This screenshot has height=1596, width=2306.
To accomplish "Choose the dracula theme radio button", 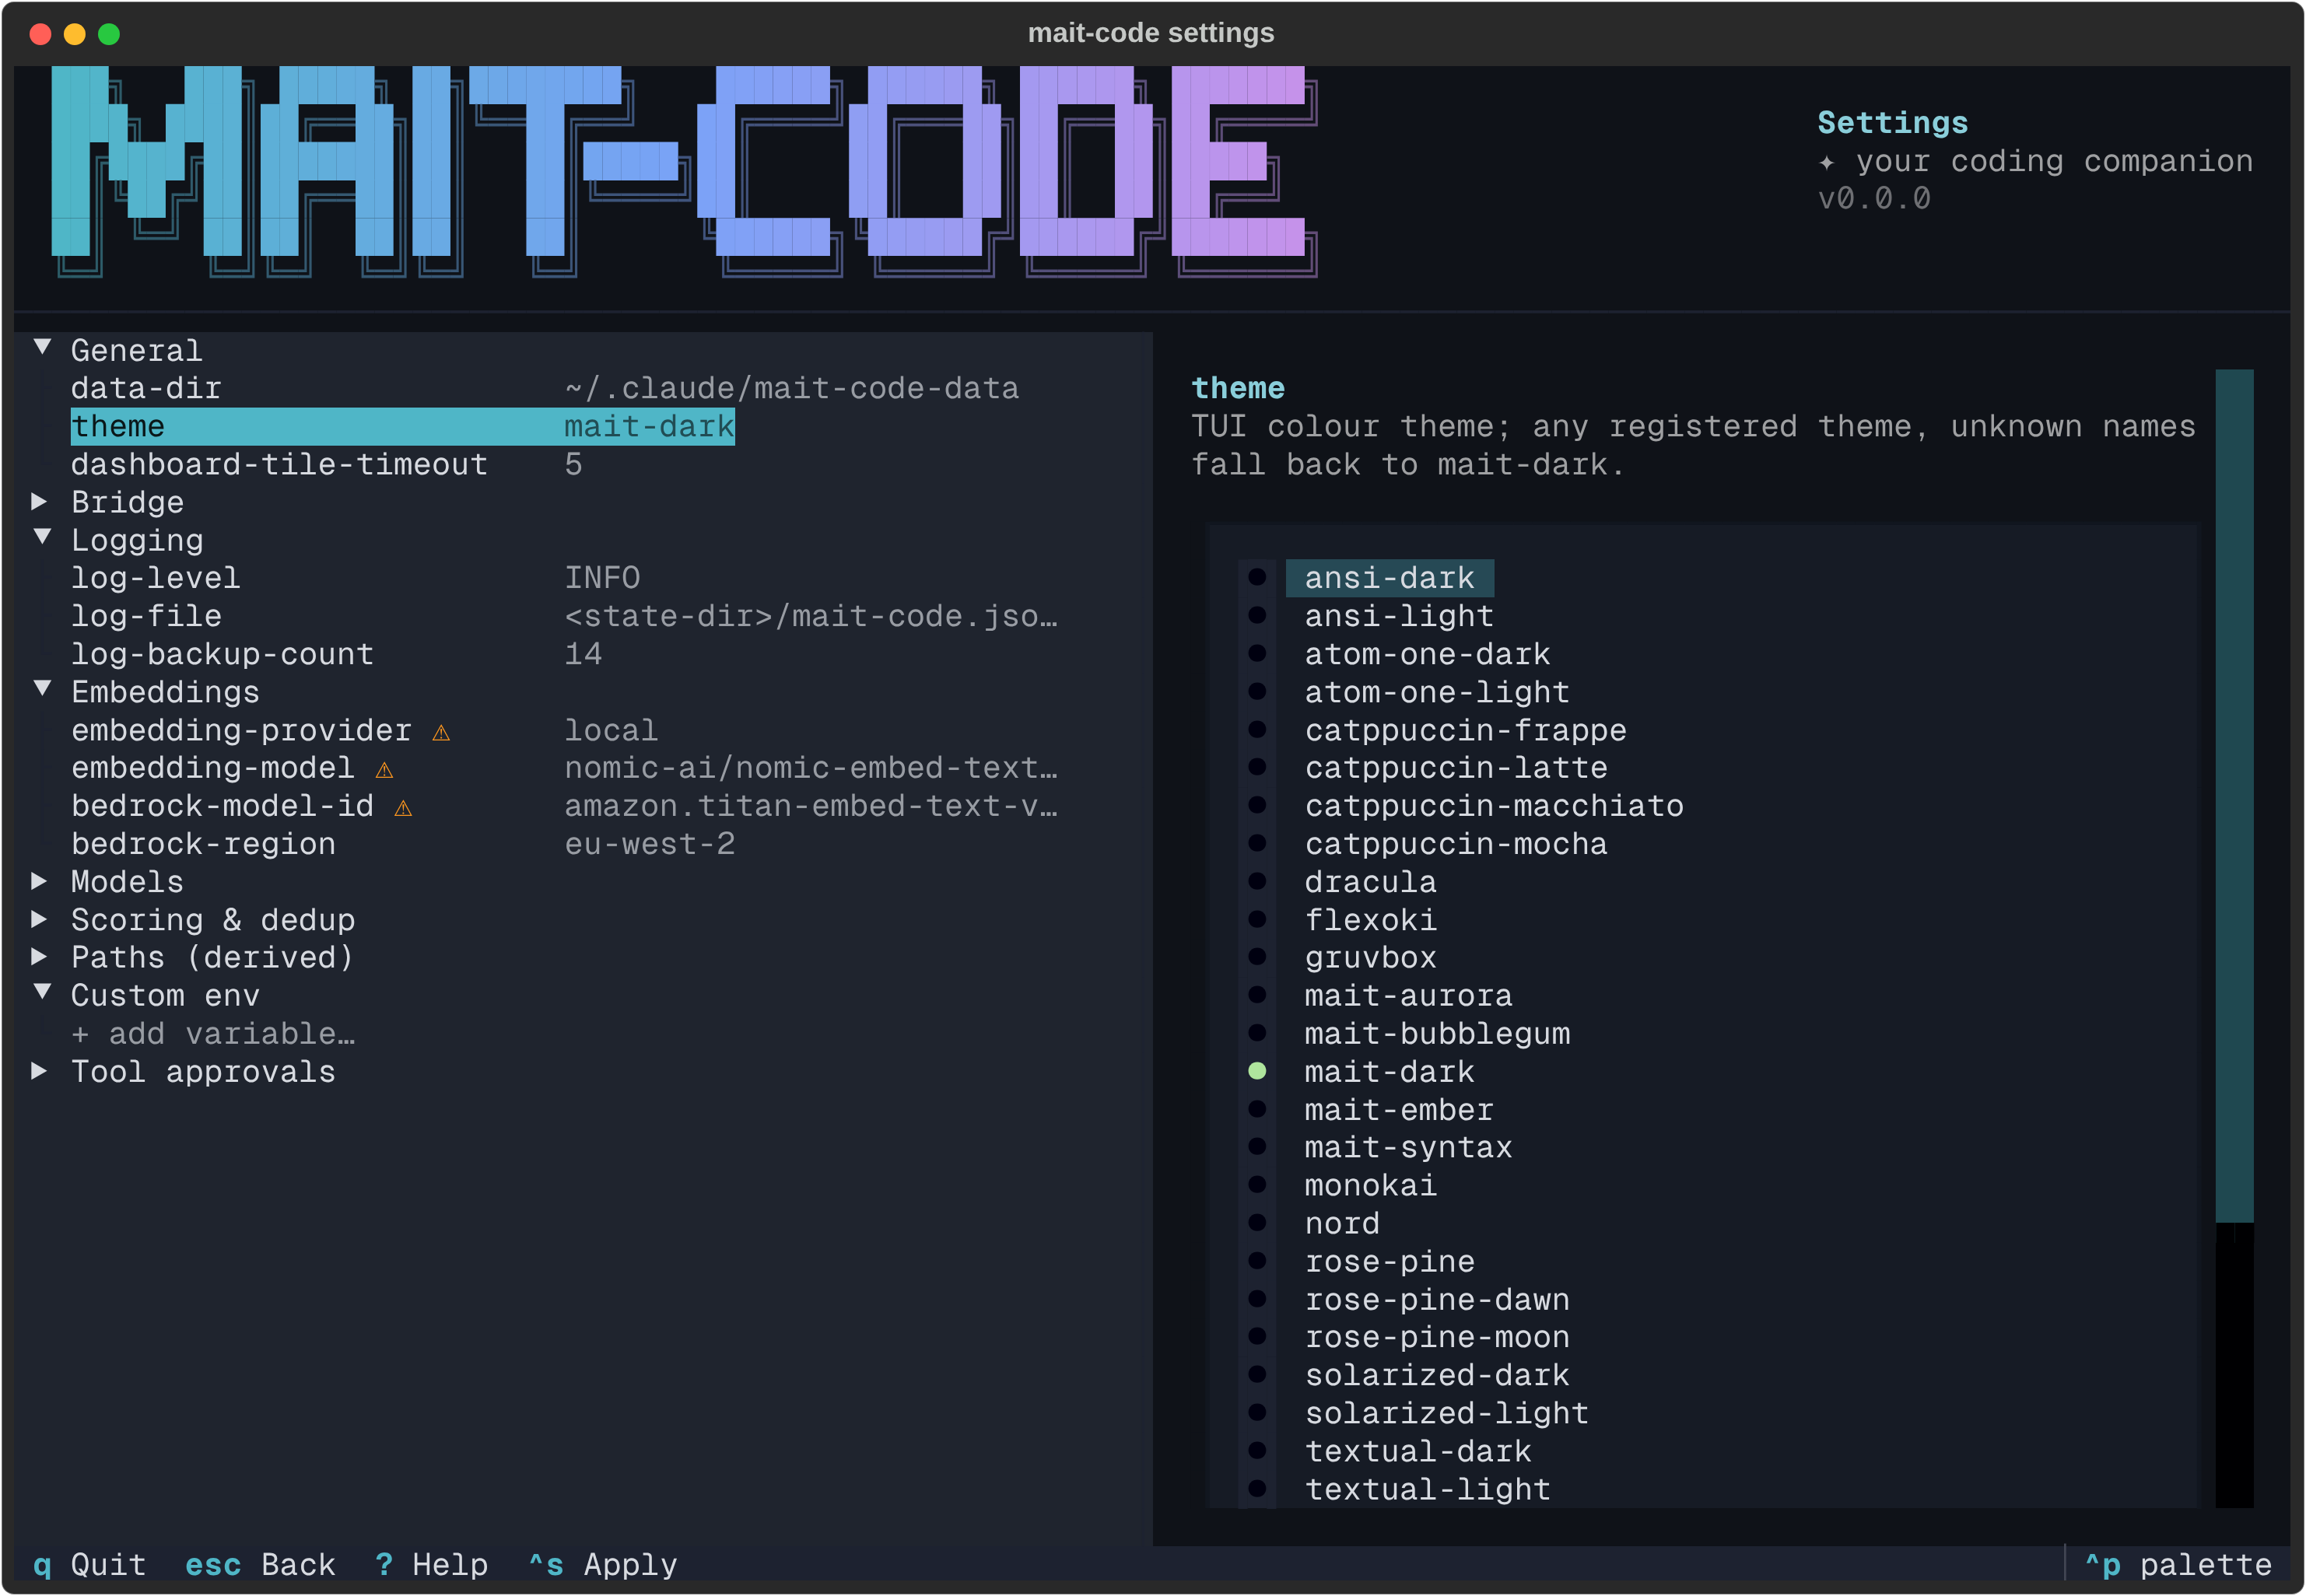I will coord(1257,881).
